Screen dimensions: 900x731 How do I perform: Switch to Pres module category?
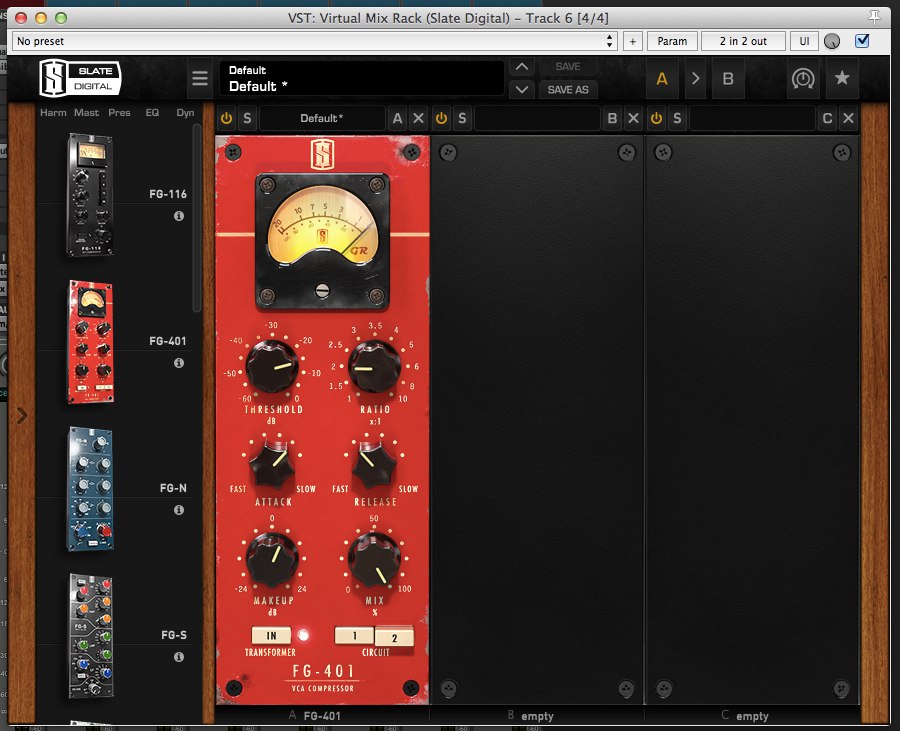[119, 112]
